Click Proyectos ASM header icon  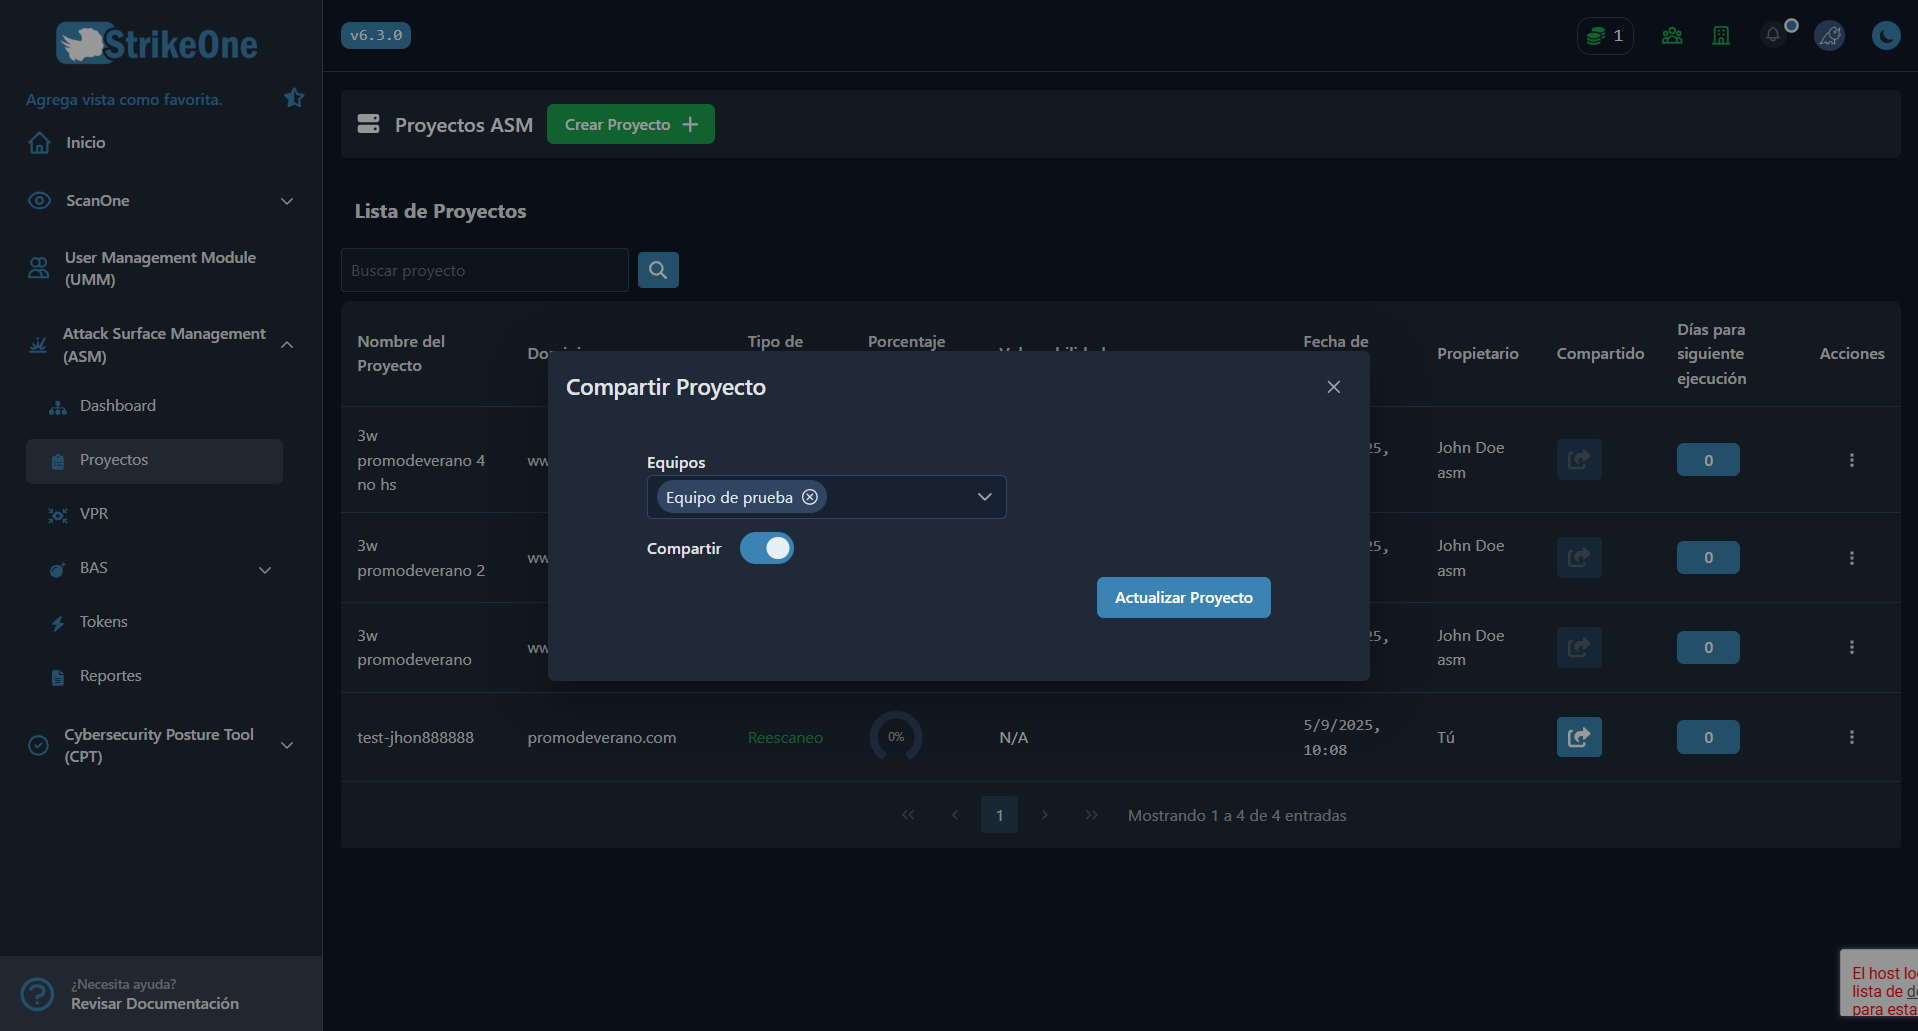[x=369, y=124]
